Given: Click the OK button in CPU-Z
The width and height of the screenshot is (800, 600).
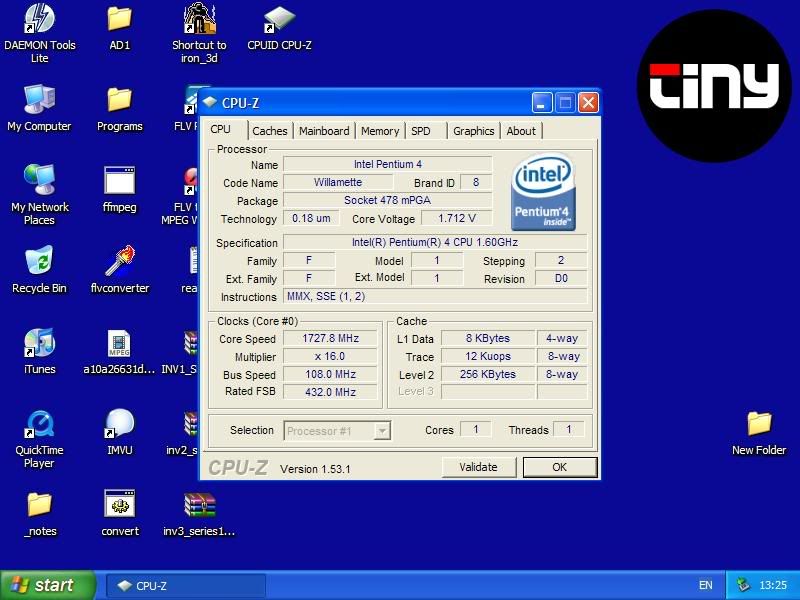Looking at the screenshot, I should tap(560, 467).
